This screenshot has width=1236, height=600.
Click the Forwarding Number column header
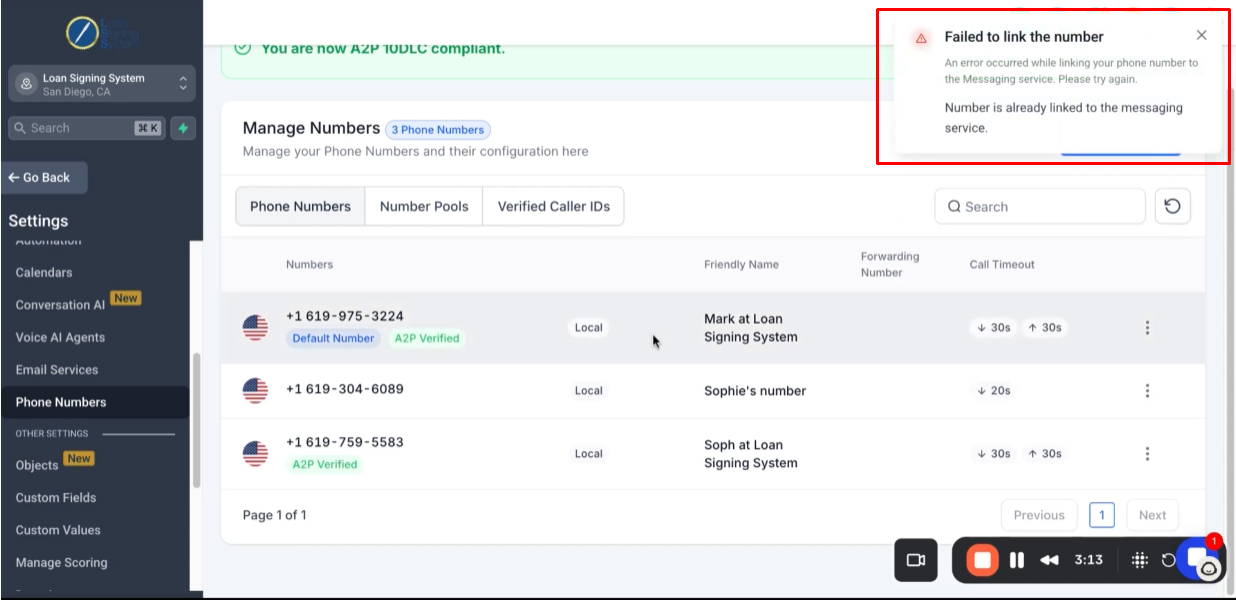[890, 264]
